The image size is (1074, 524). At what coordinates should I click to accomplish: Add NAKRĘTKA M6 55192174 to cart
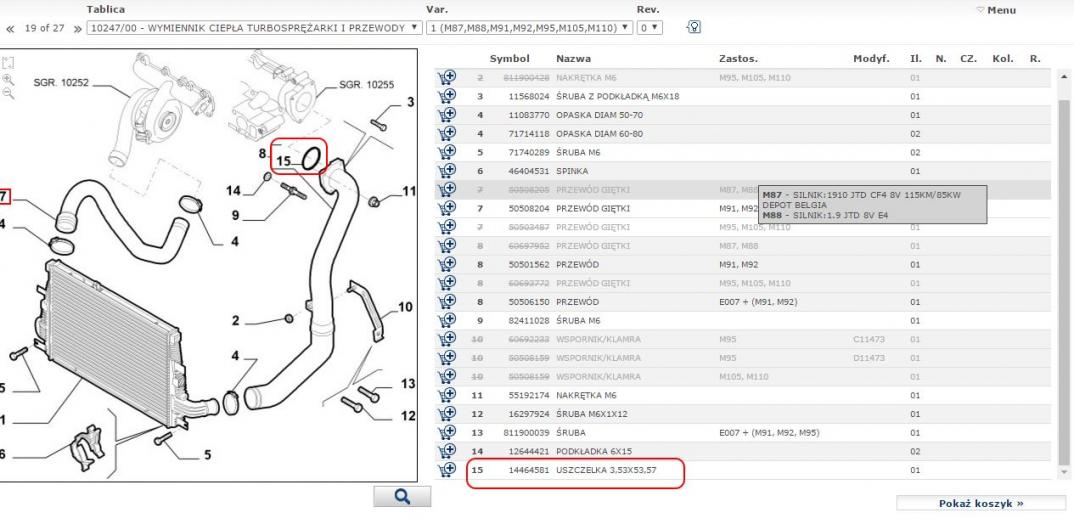tap(447, 395)
